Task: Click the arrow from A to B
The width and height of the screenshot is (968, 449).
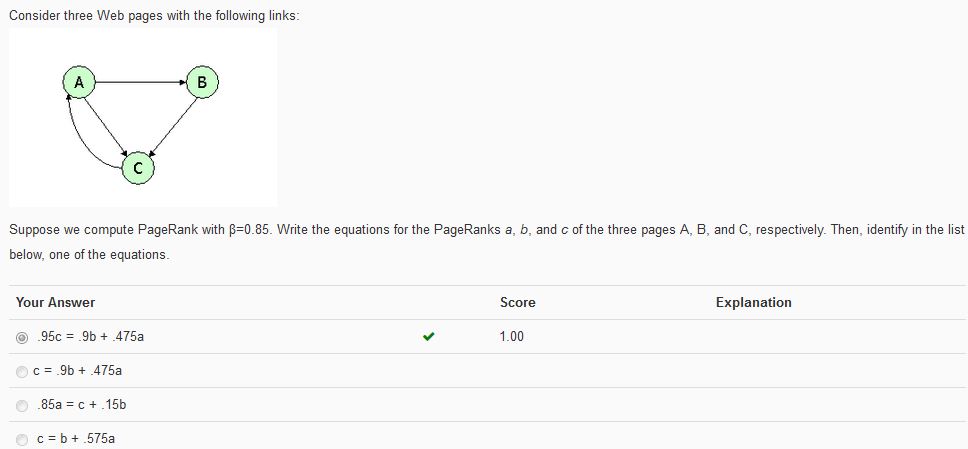Action: pyautogui.click(x=141, y=82)
